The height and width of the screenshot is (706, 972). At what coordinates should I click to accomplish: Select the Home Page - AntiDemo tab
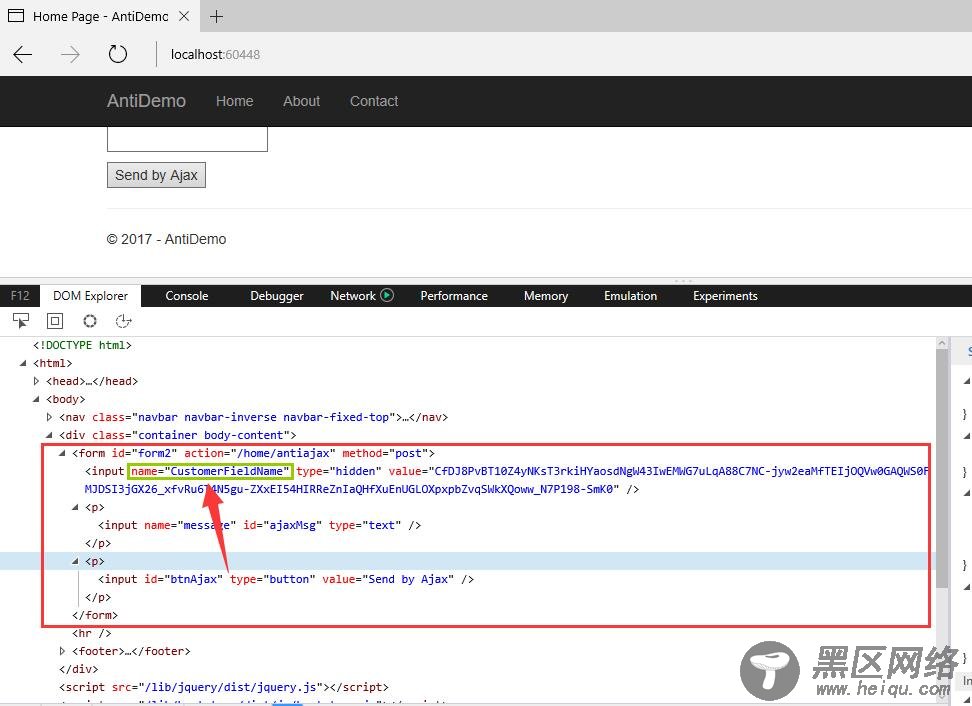click(x=99, y=16)
